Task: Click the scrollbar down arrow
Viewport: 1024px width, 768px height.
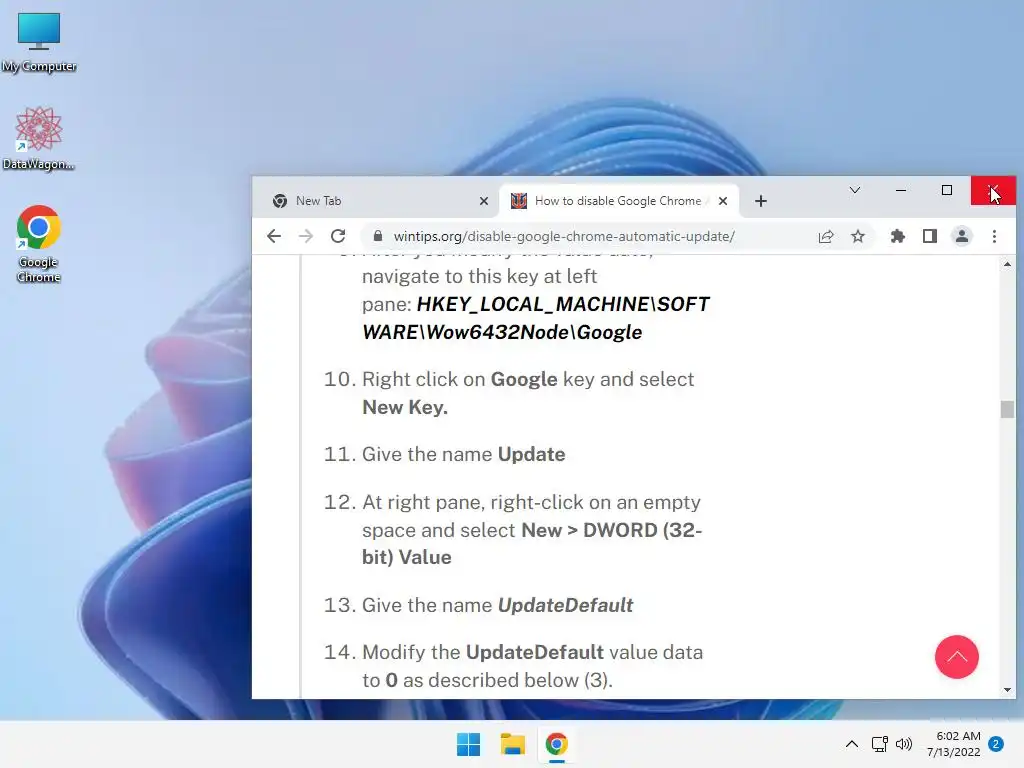Action: [1007, 690]
